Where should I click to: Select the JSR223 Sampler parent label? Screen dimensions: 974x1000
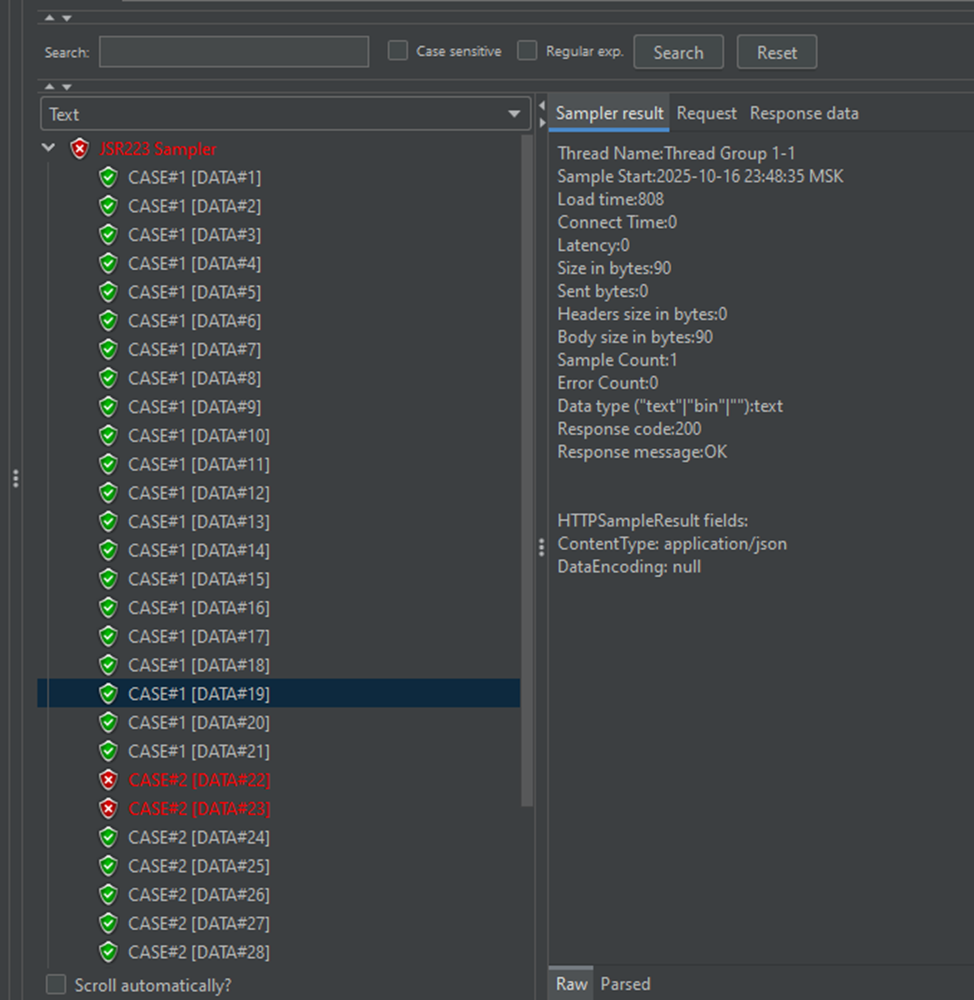(158, 149)
